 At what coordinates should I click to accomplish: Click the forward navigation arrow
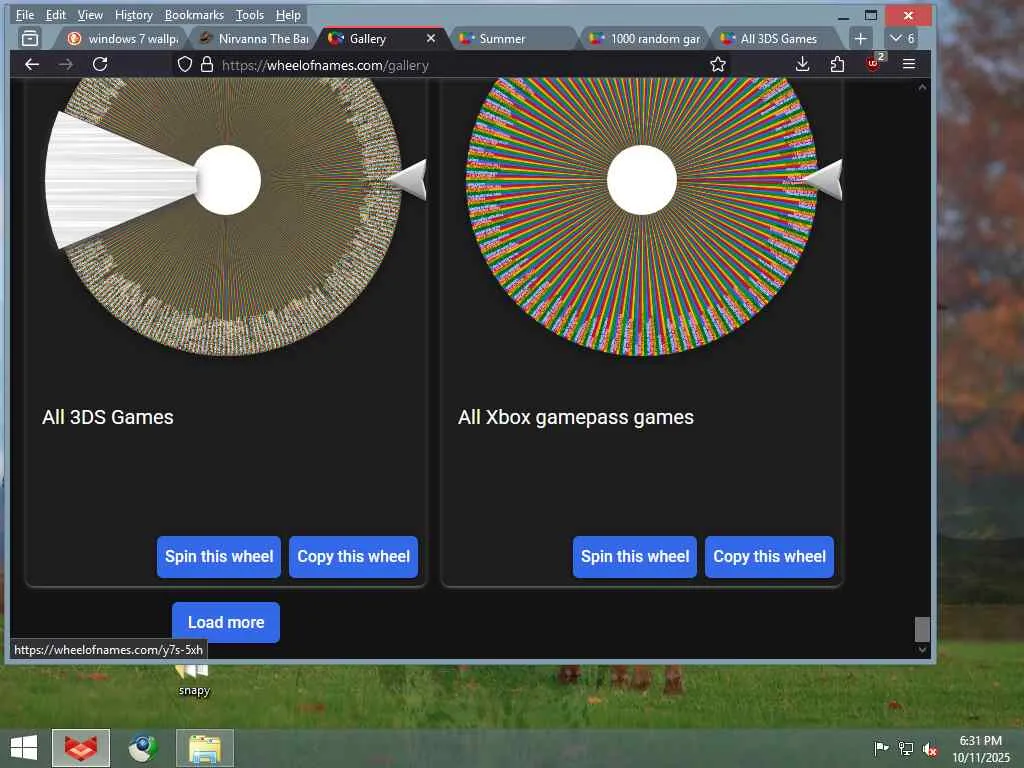click(66, 64)
